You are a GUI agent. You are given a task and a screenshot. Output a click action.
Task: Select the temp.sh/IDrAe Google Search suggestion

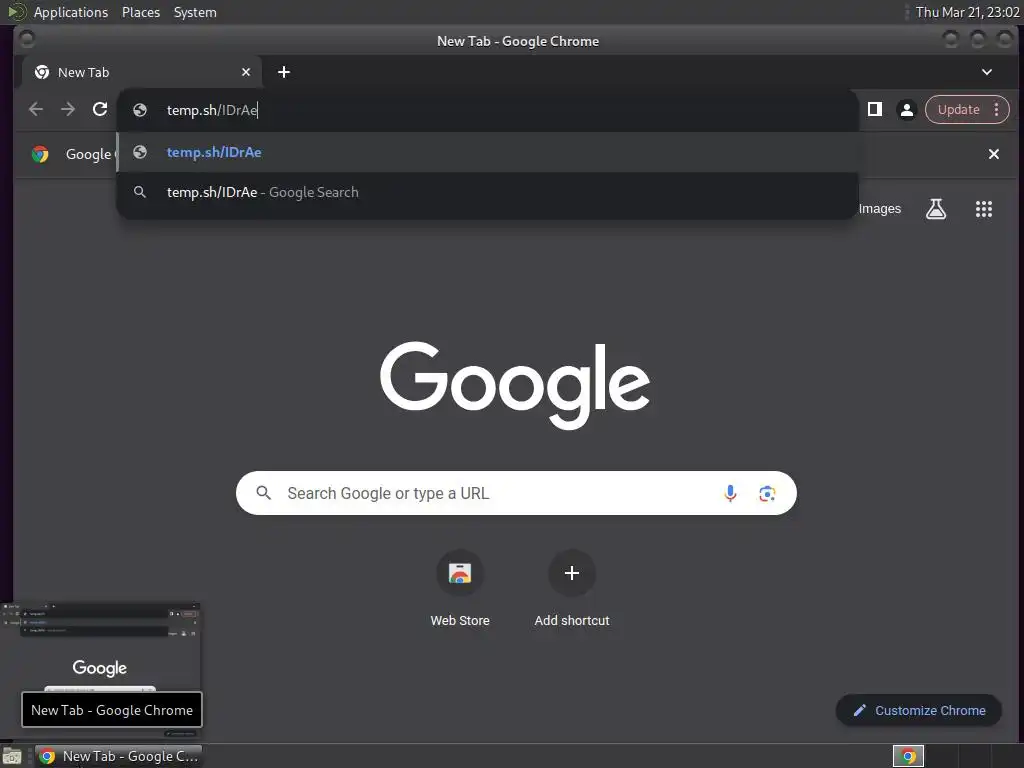tap(487, 192)
